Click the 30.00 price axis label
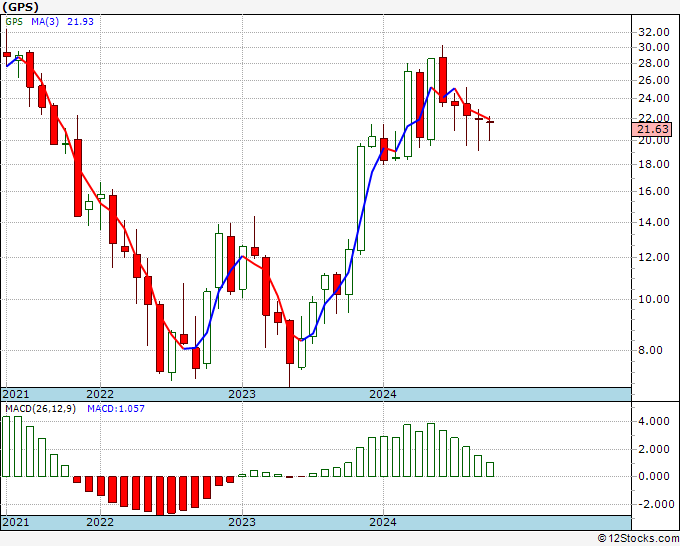 [x=654, y=47]
